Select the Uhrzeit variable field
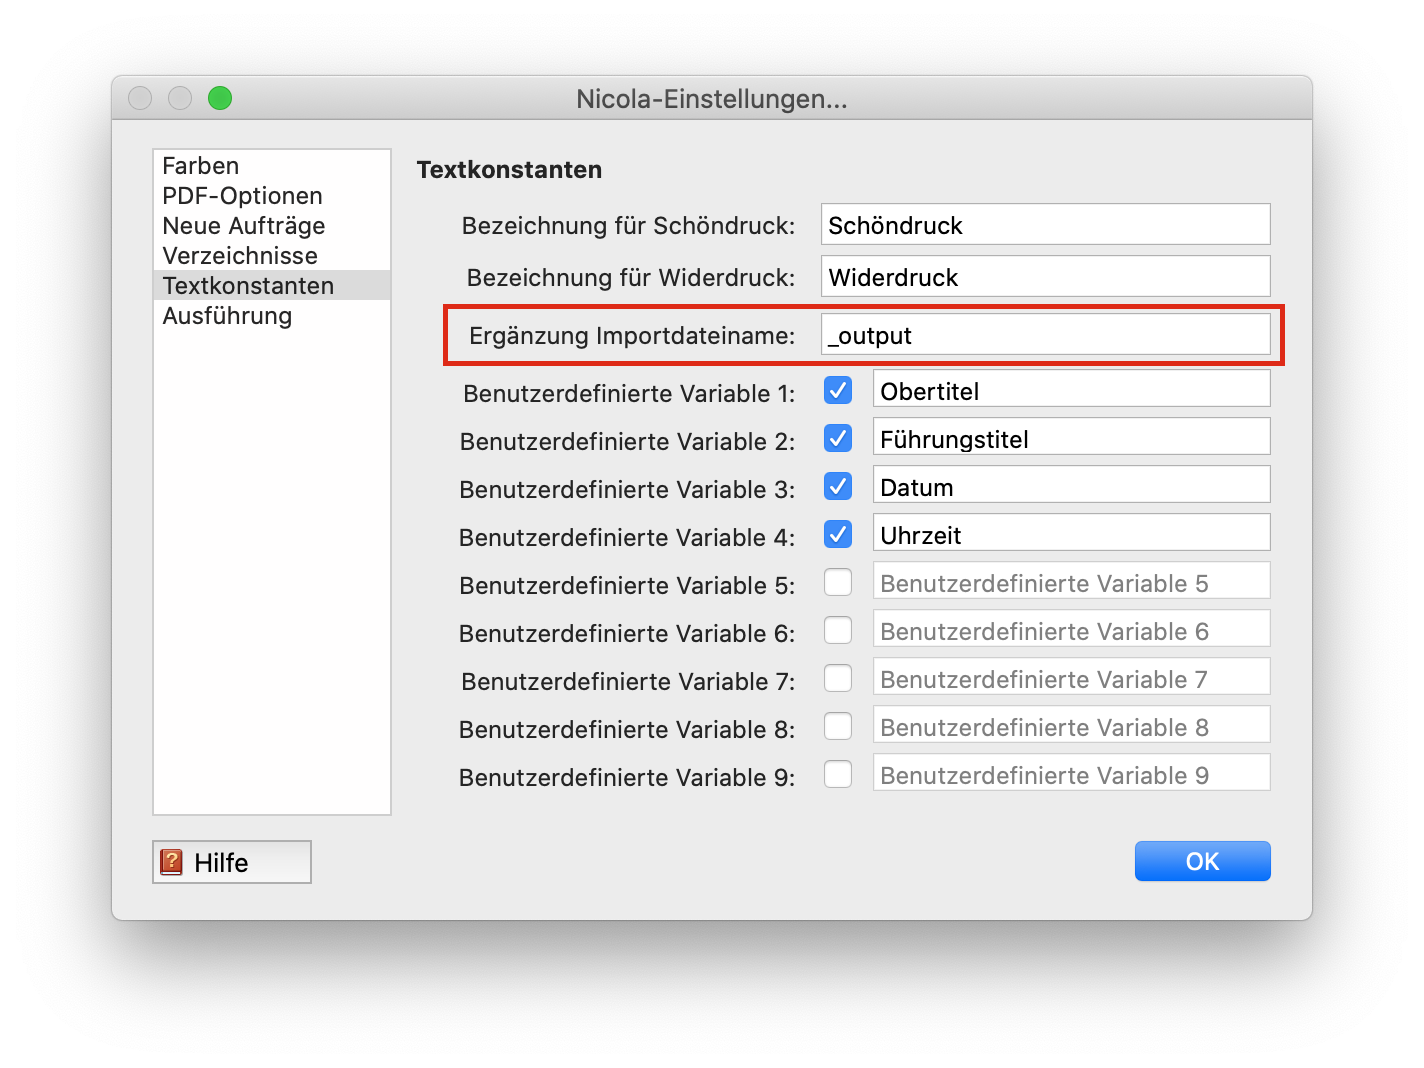The height and width of the screenshot is (1068, 1424). pos(1072,532)
